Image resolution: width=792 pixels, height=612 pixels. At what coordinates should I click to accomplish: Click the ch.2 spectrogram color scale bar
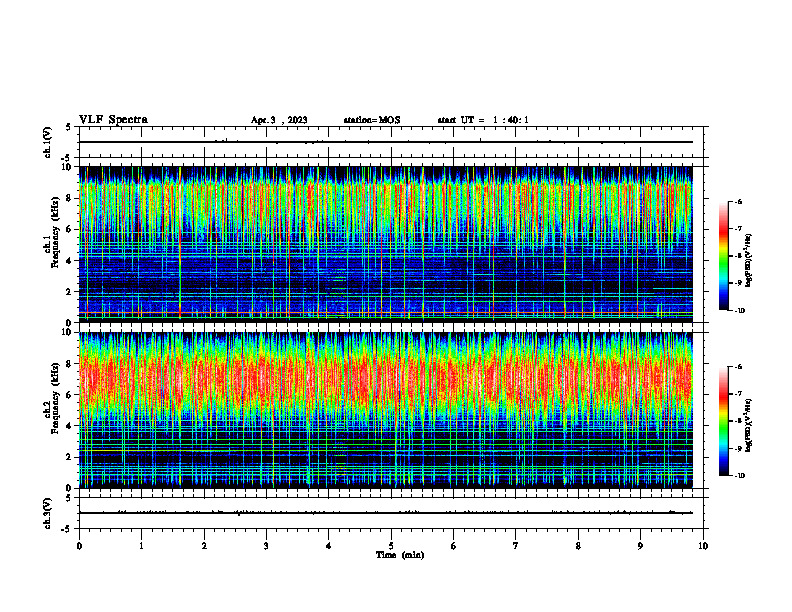(x=723, y=421)
